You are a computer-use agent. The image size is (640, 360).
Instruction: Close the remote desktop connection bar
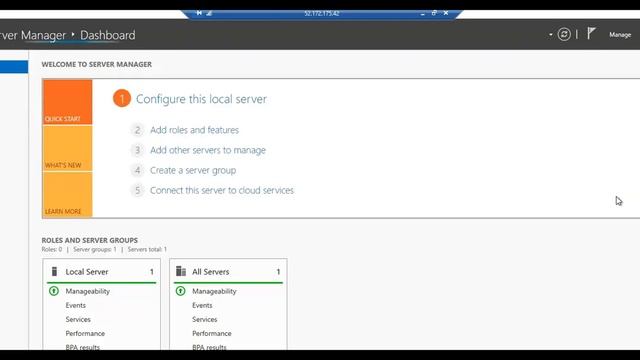click(446, 13)
